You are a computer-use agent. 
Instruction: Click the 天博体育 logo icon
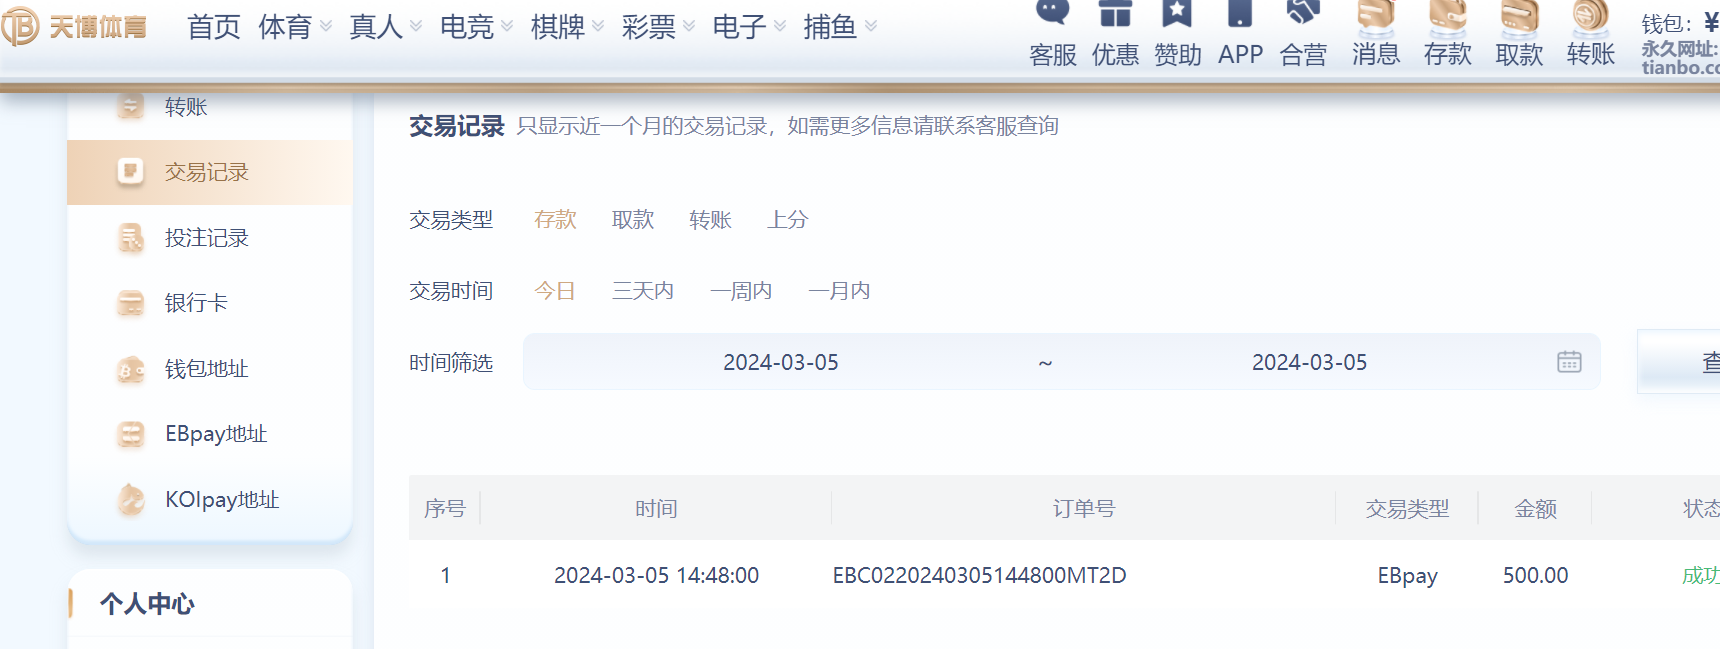click(x=19, y=27)
